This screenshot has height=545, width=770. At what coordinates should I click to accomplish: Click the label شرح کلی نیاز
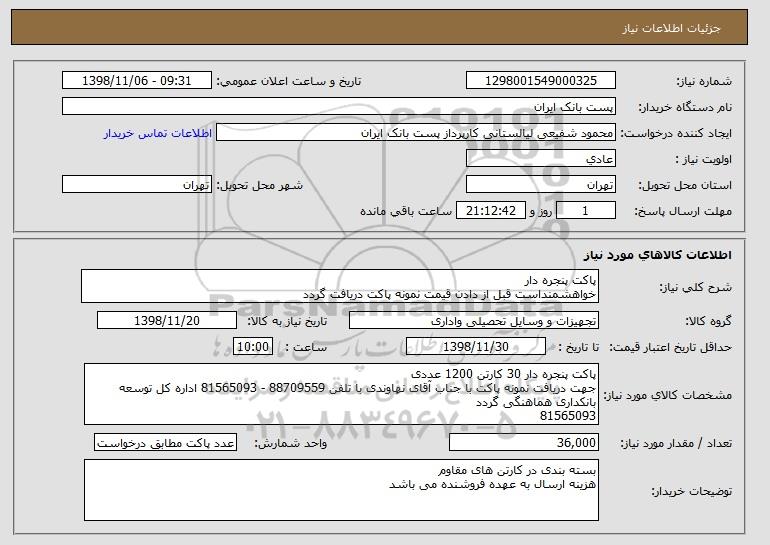[695, 287]
